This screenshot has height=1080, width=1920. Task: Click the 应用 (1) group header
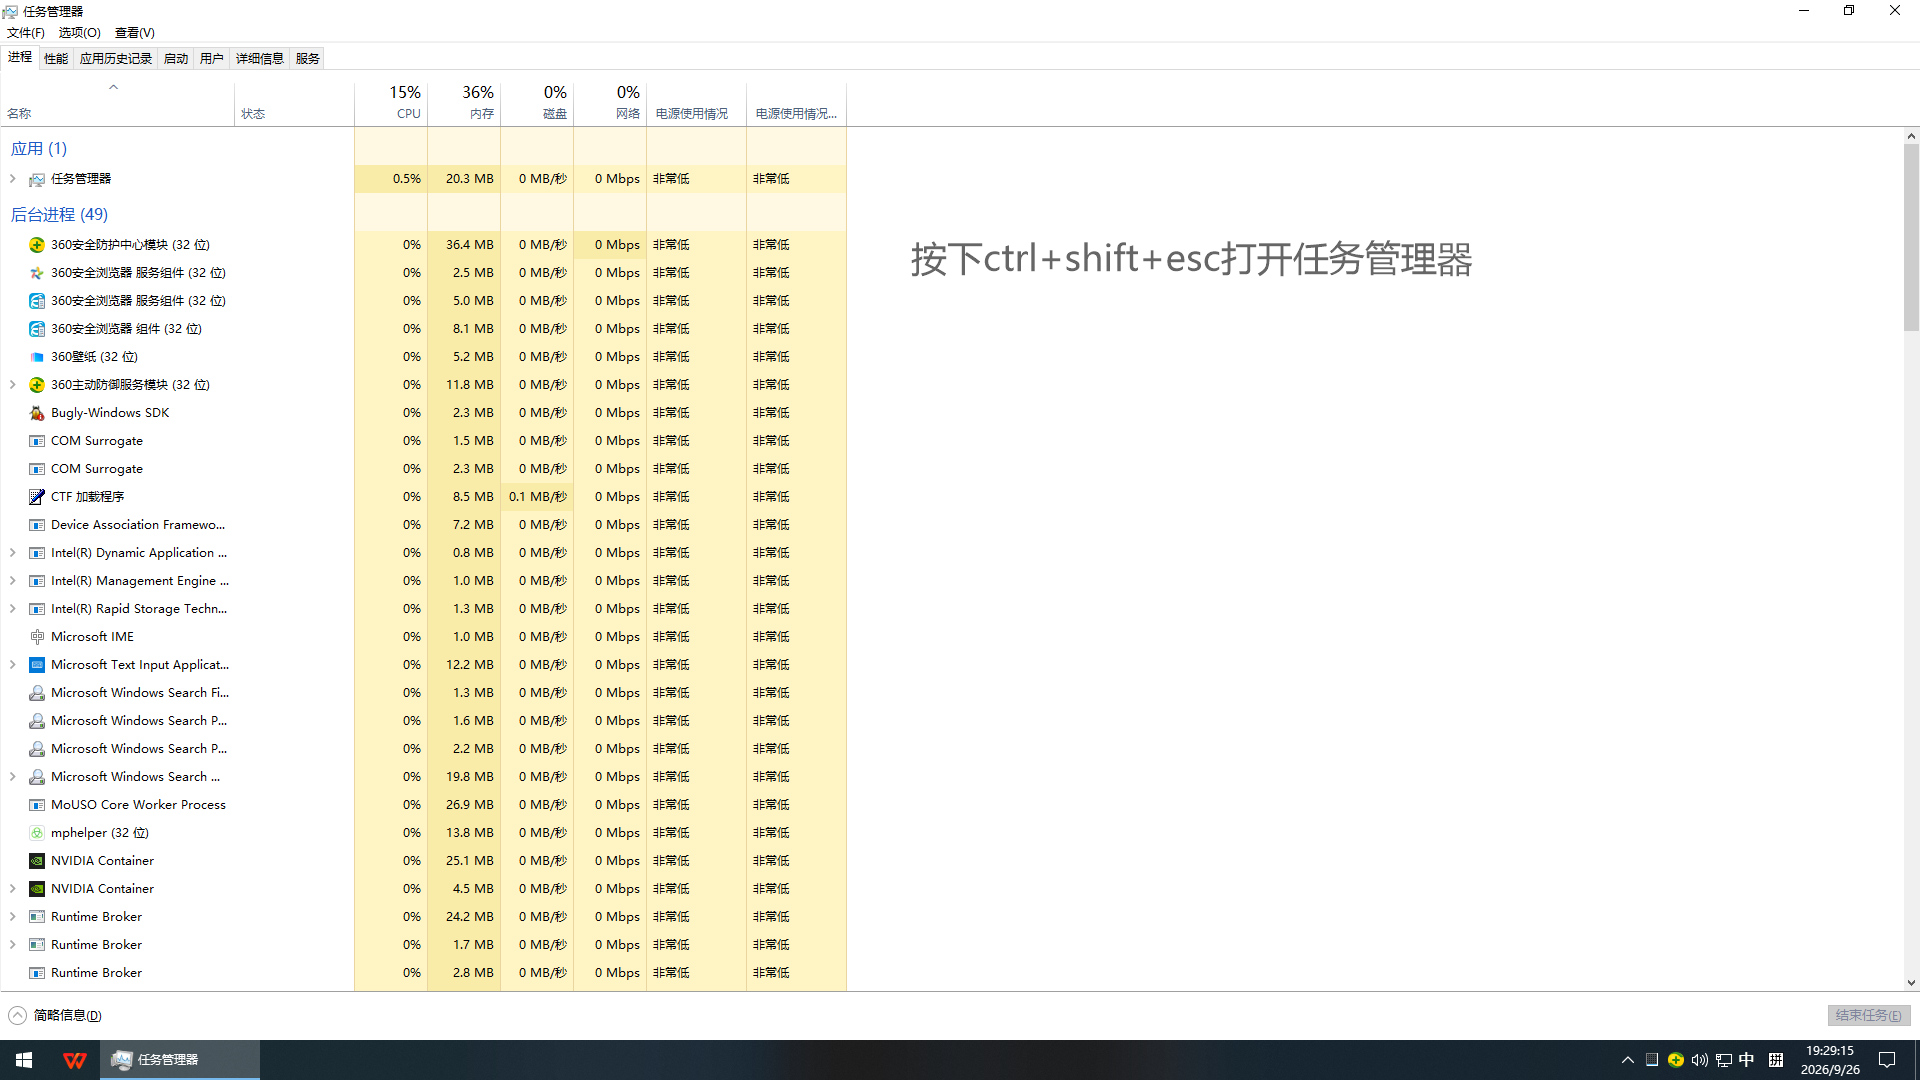point(39,149)
